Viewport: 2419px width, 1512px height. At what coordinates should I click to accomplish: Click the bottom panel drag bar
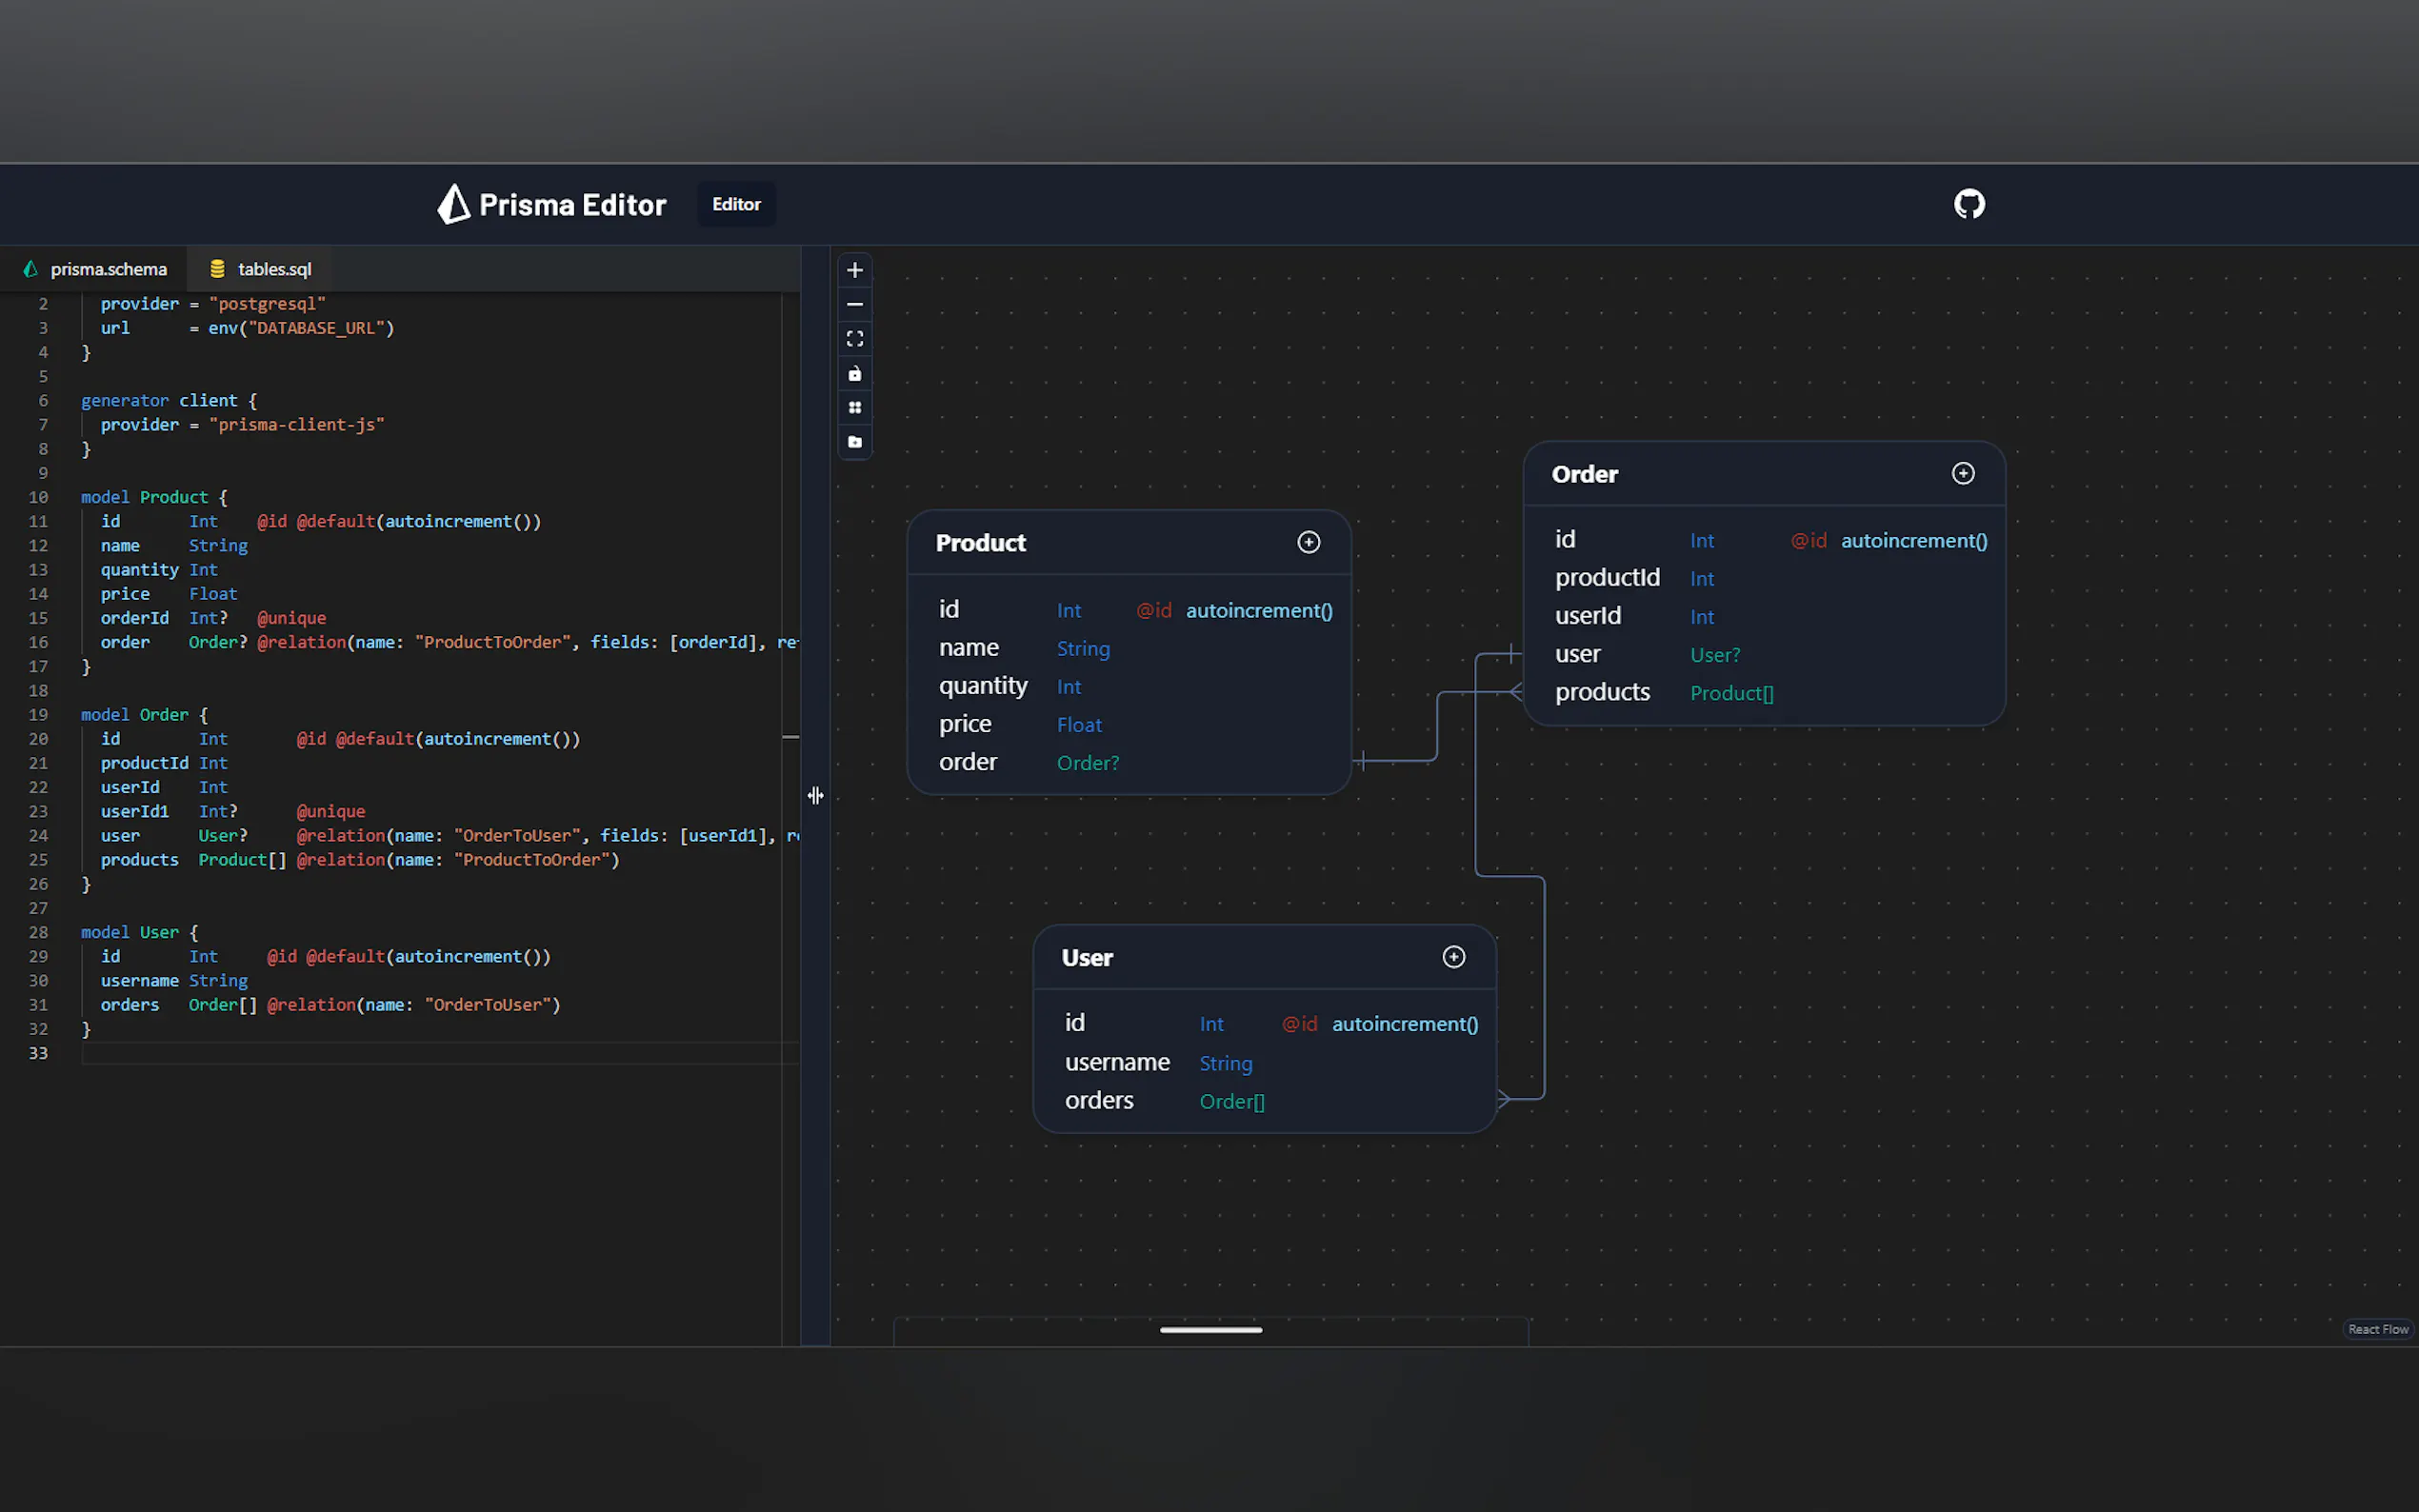coord(1210,1330)
